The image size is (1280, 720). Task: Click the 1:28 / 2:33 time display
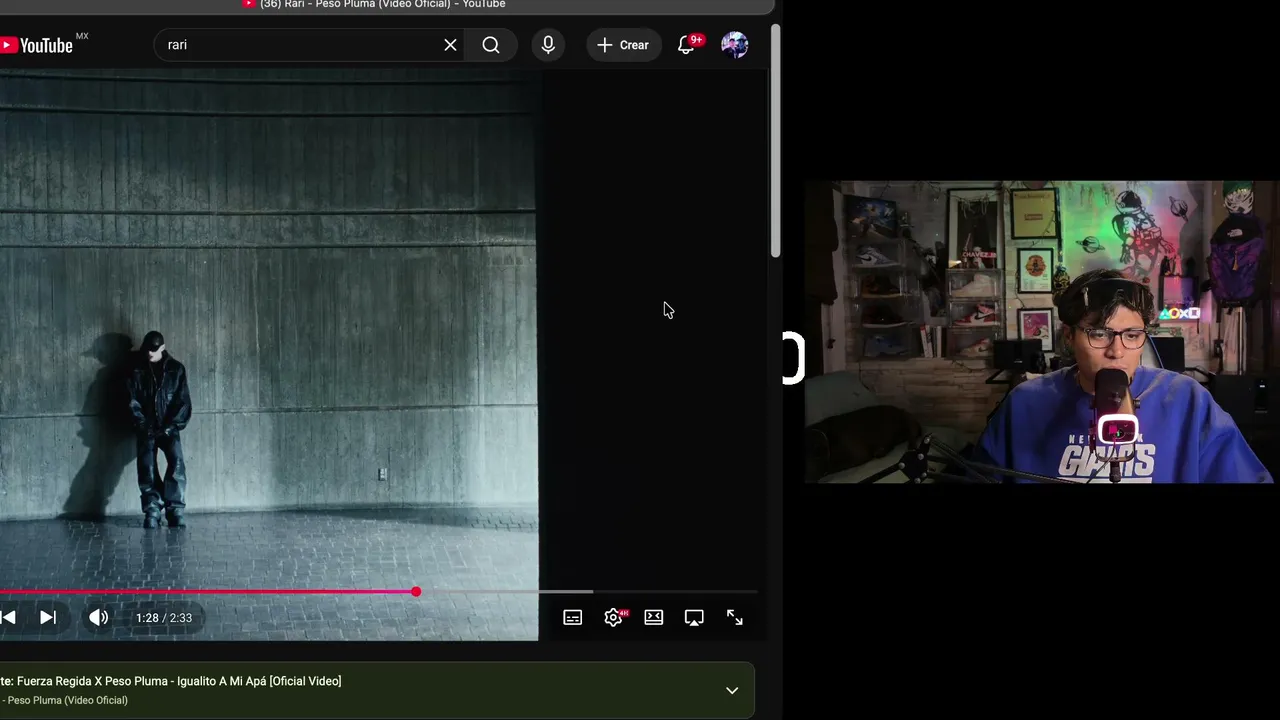pos(164,618)
